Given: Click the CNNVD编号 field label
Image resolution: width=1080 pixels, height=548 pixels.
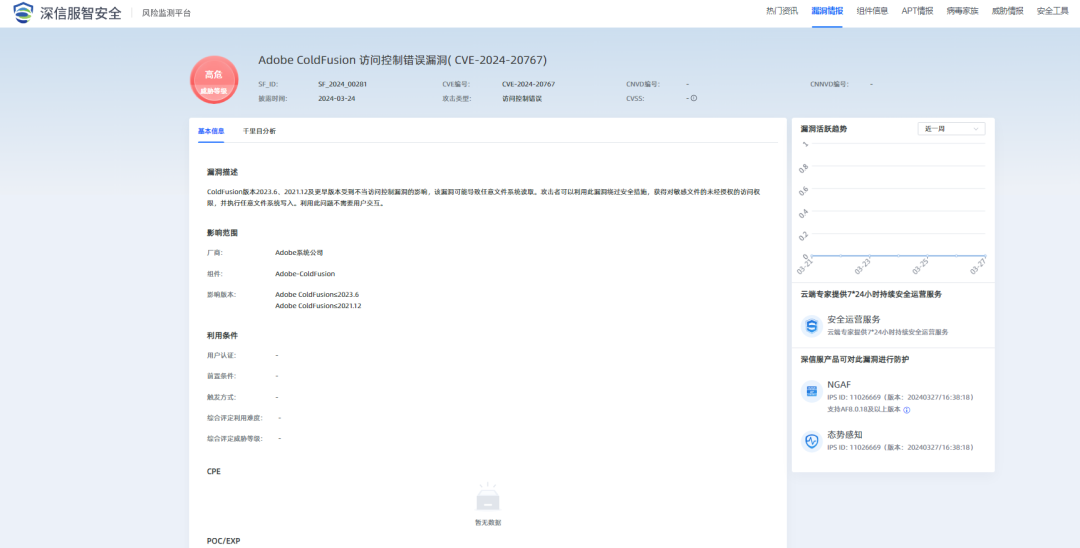Looking at the screenshot, I should click(x=829, y=84).
